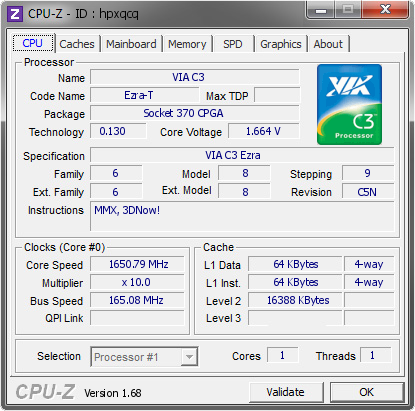Image resolution: width=415 pixels, height=411 pixels.
Task: Click the Name field showing VIA C3
Action: coord(195,77)
